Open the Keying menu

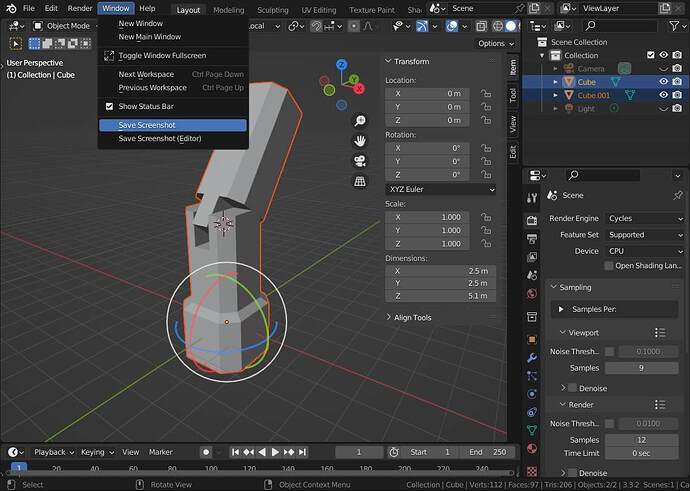(x=97, y=452)
